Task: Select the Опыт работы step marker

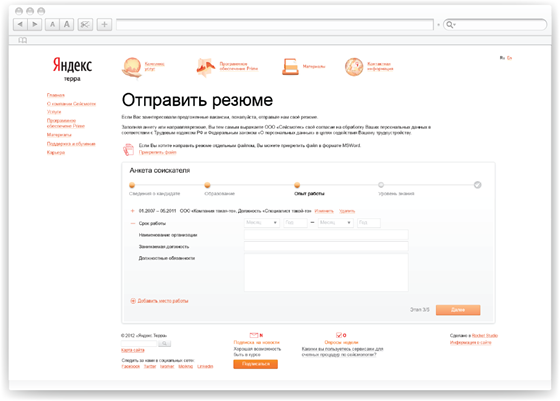Action: pyautogui.click(x=297, y=185)
